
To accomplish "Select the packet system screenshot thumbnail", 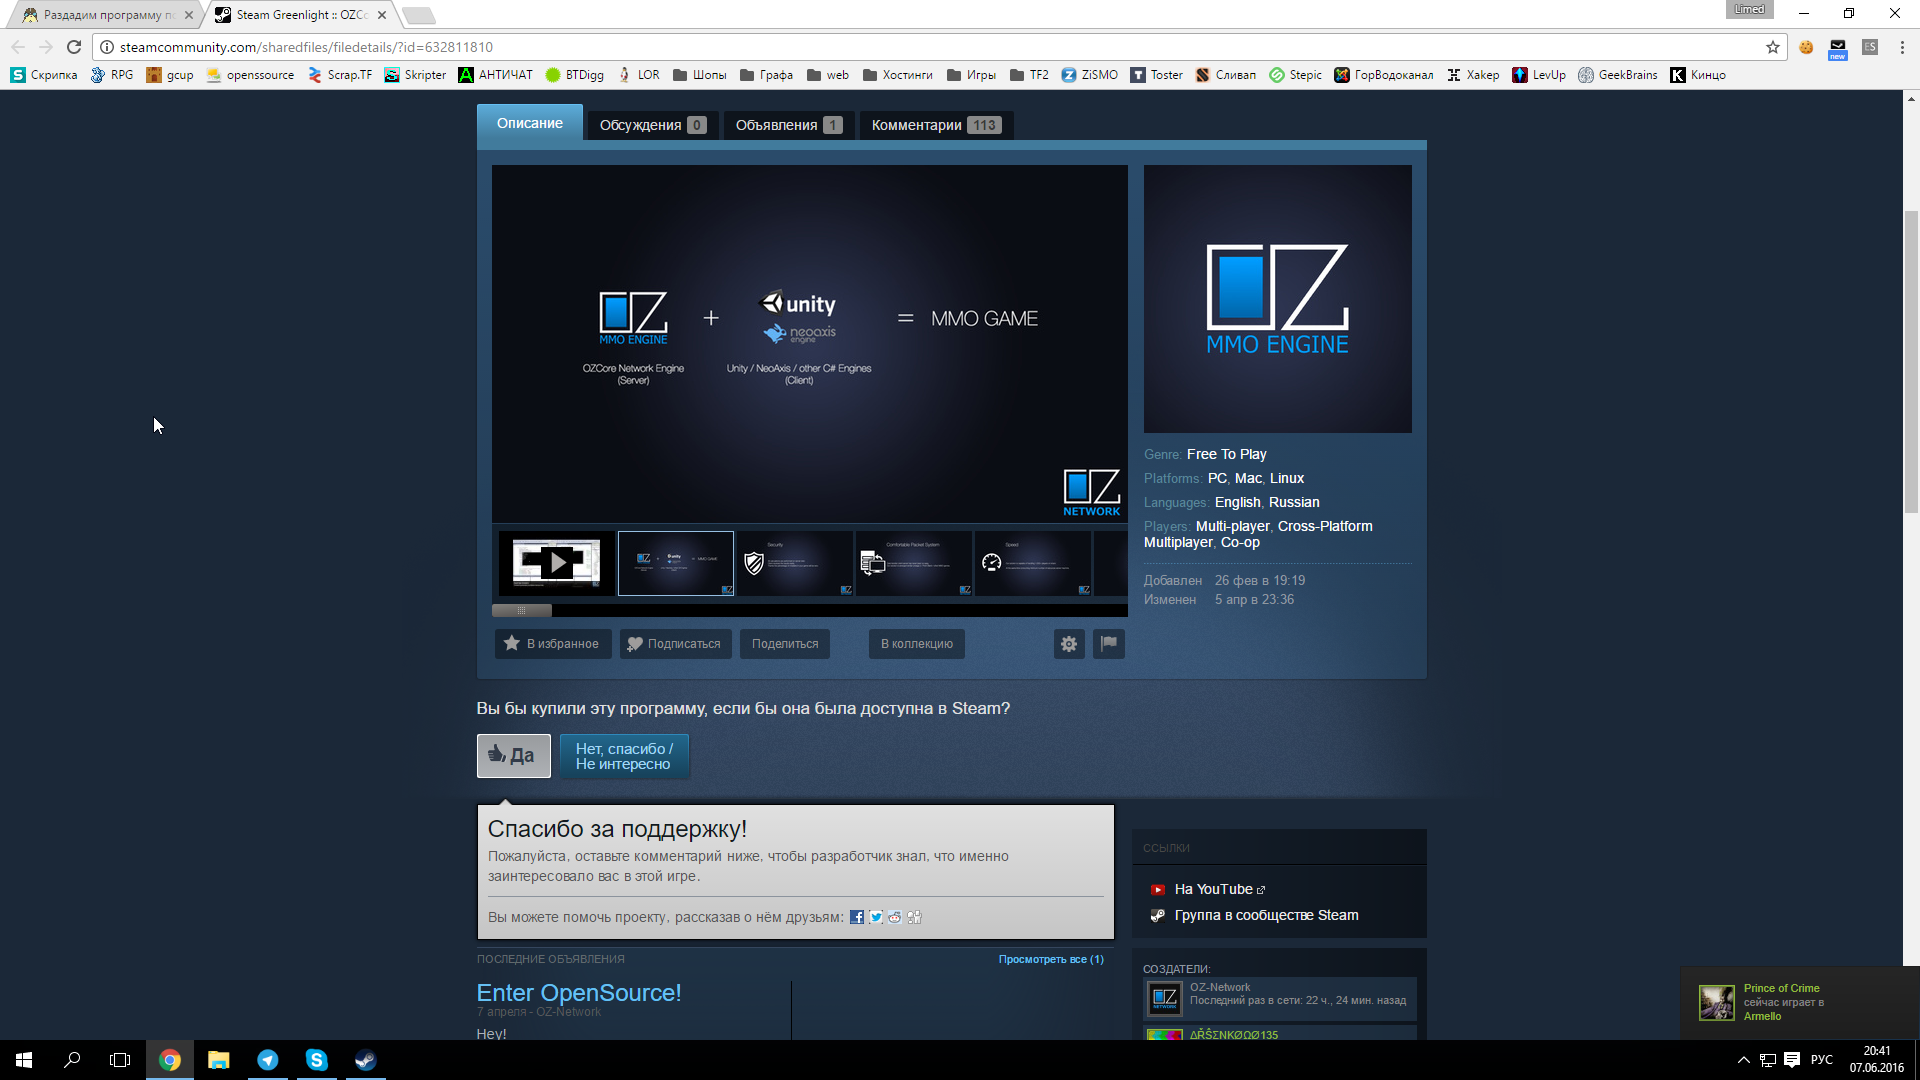I will pyautogui.click(x=914, y=563).
